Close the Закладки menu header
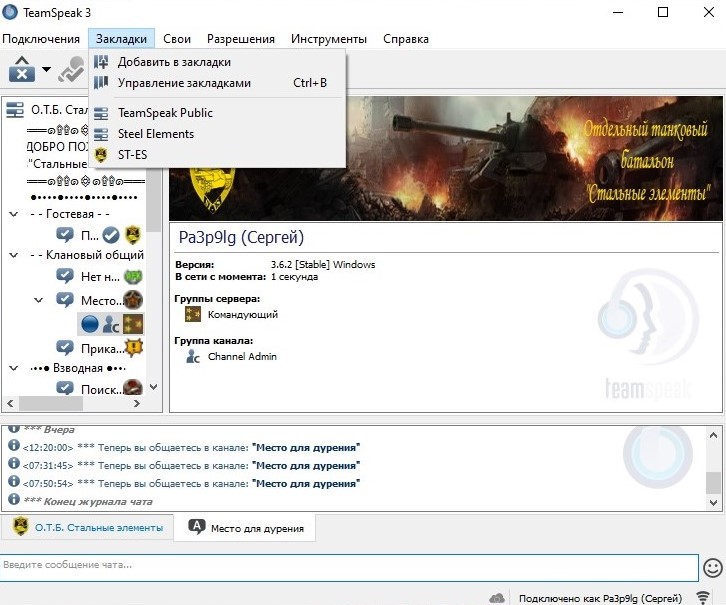 tap(121, 39)
